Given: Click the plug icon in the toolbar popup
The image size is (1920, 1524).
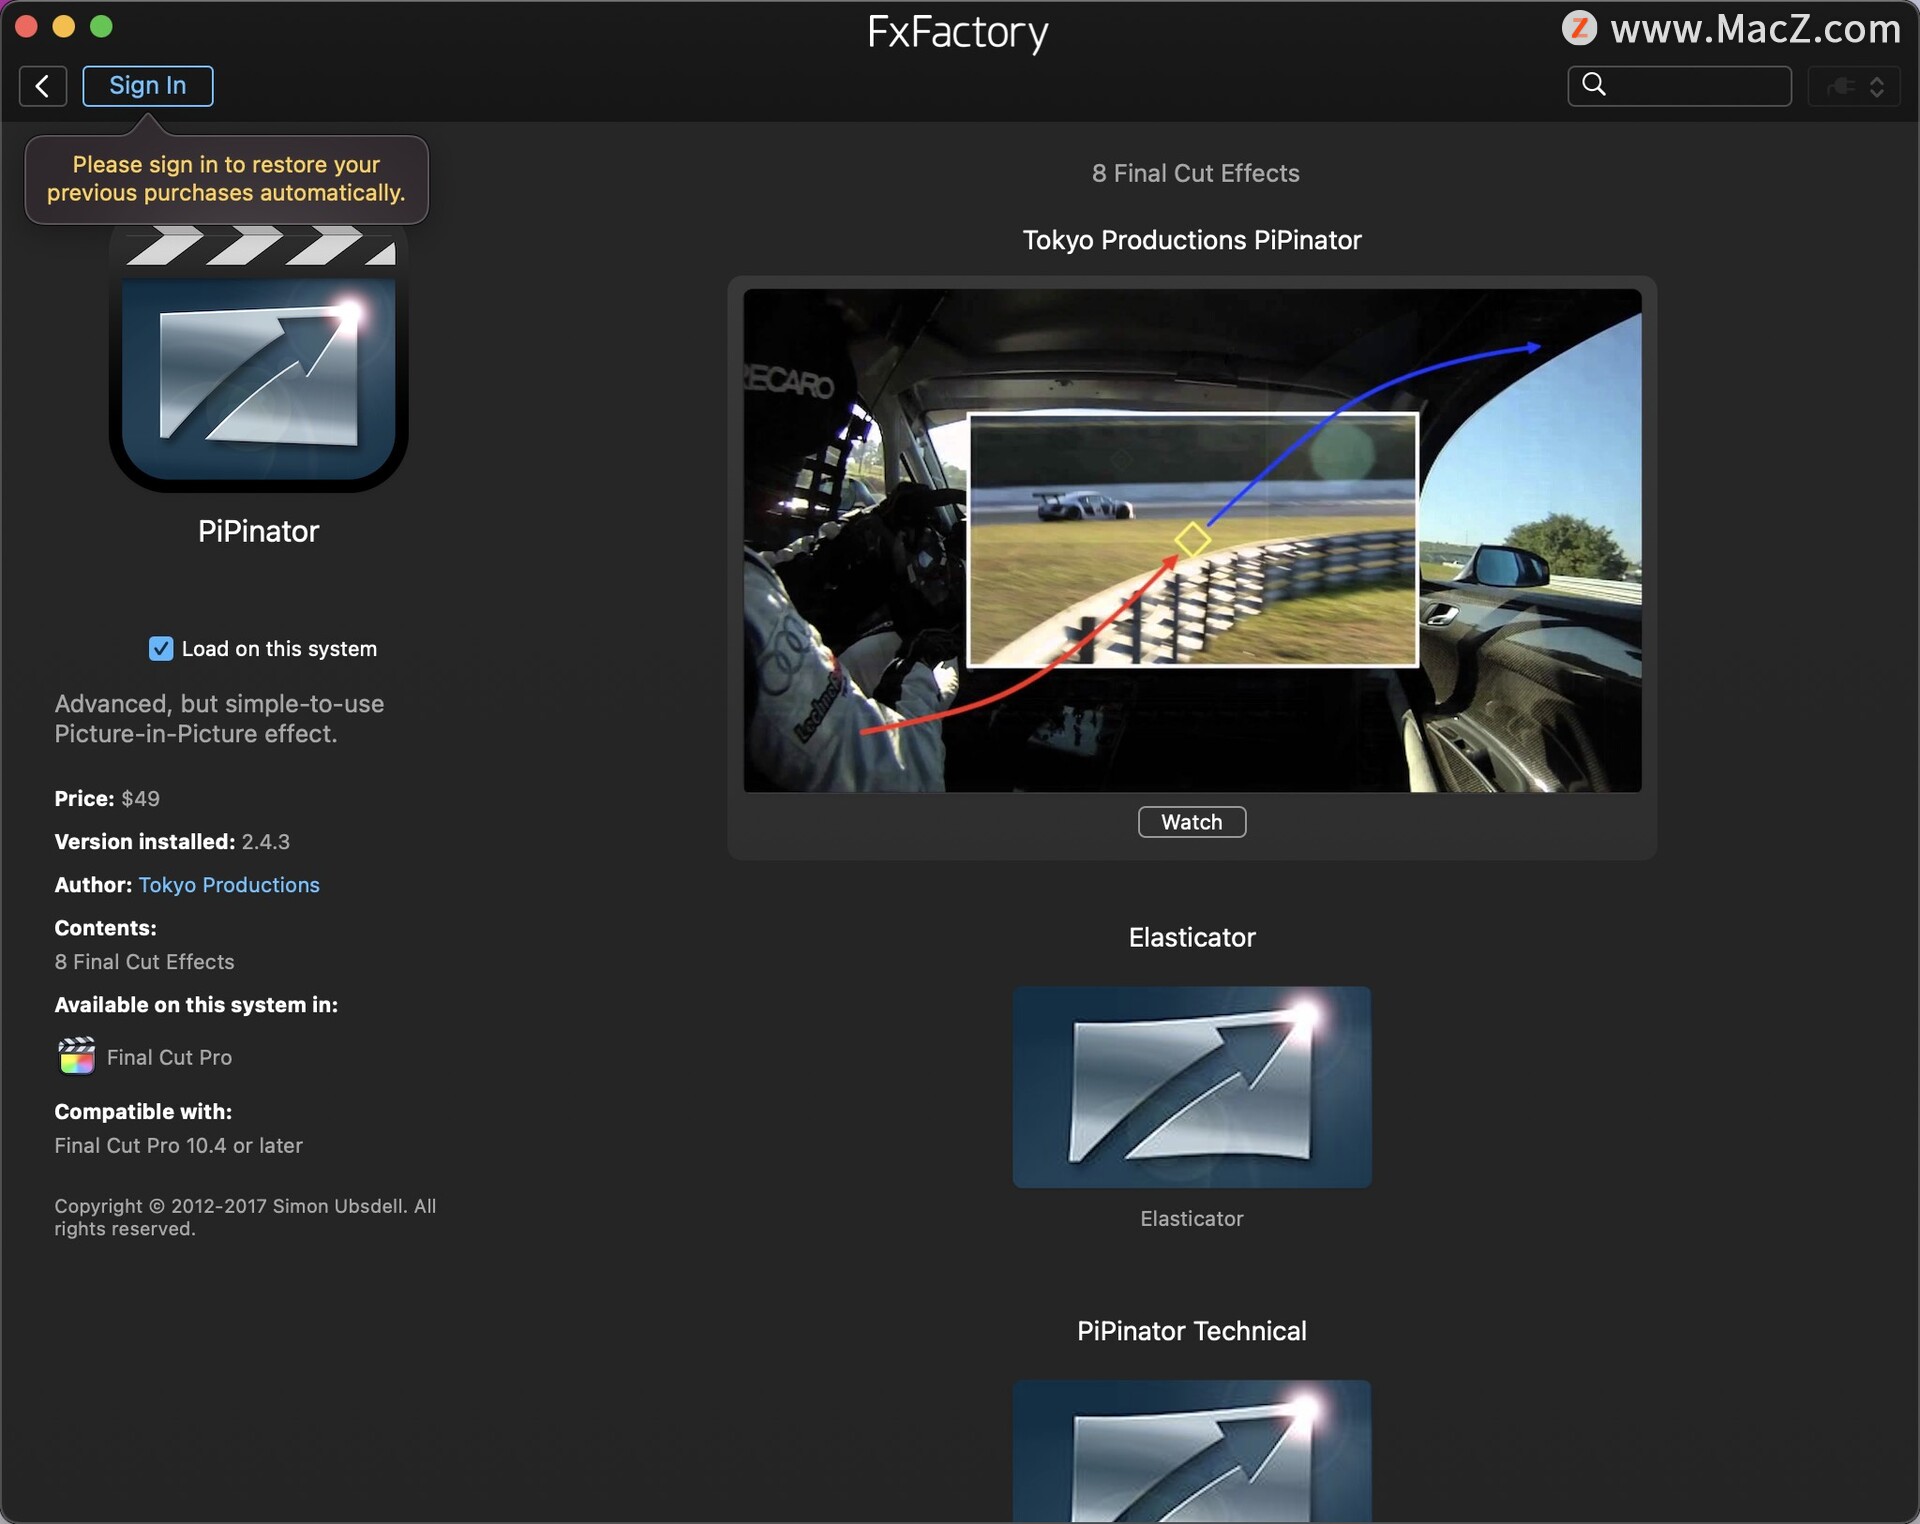Looking at the screenshot, I should tap(1840, 86).
